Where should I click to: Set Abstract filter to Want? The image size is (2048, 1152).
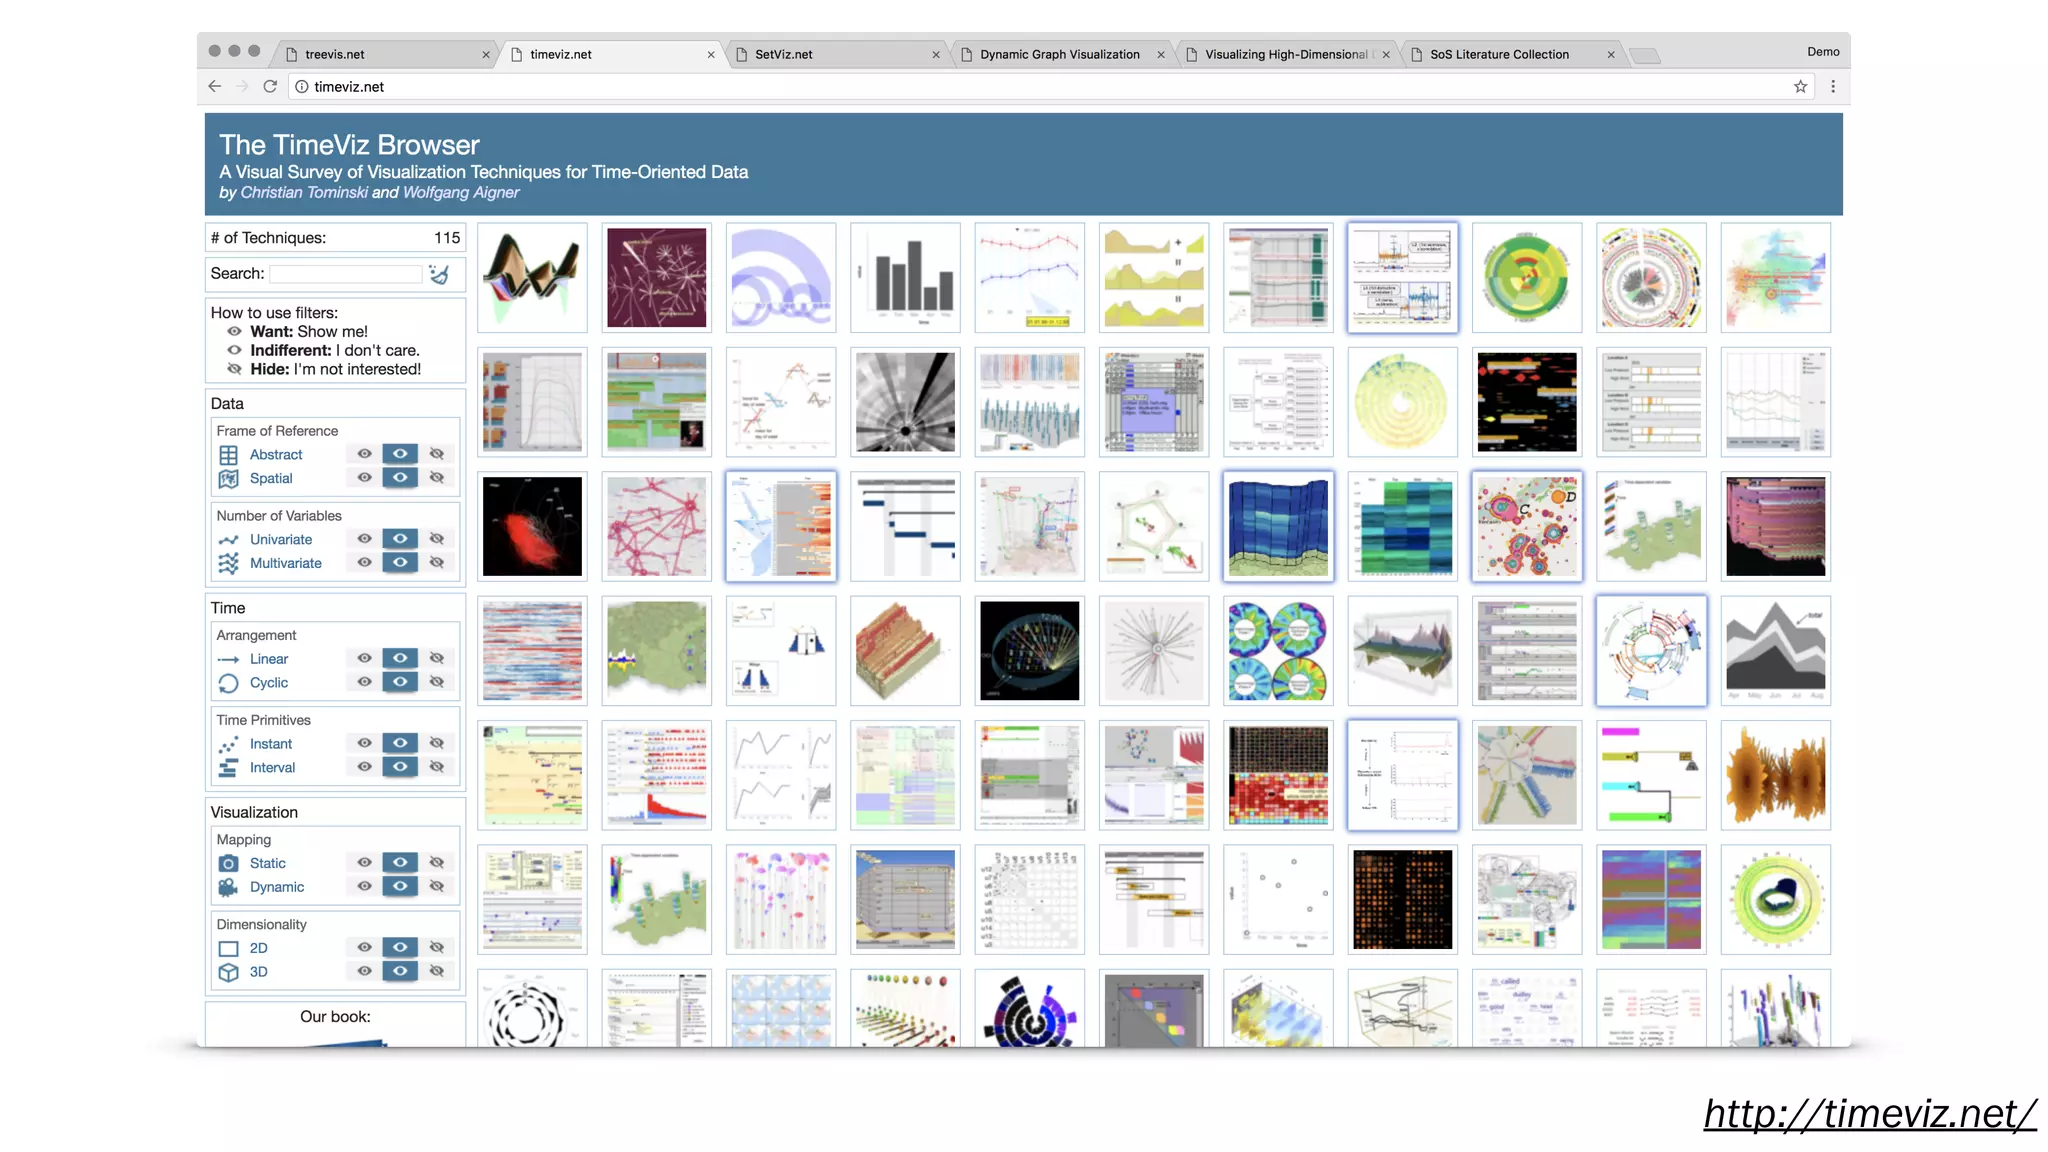[364, 454]
